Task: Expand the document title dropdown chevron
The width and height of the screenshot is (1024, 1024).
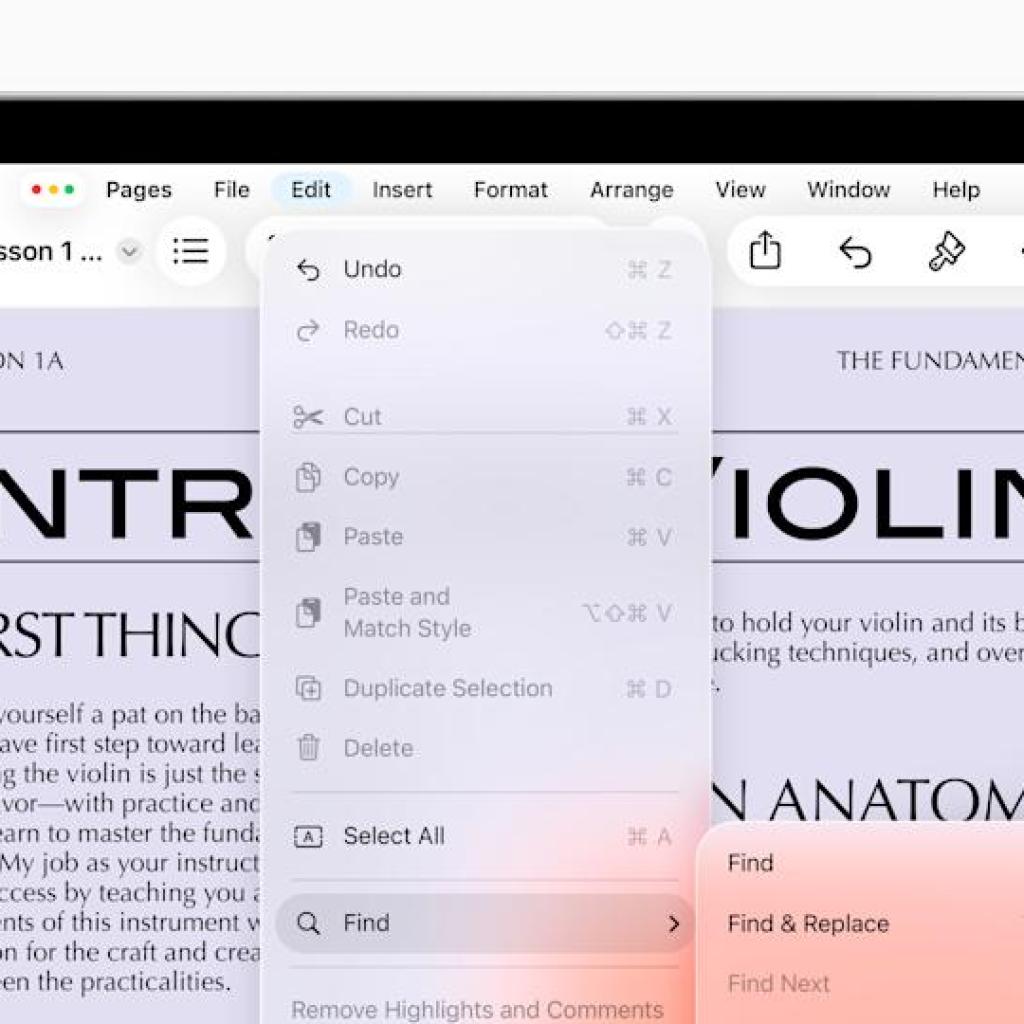Action: [x=129, y=252]
